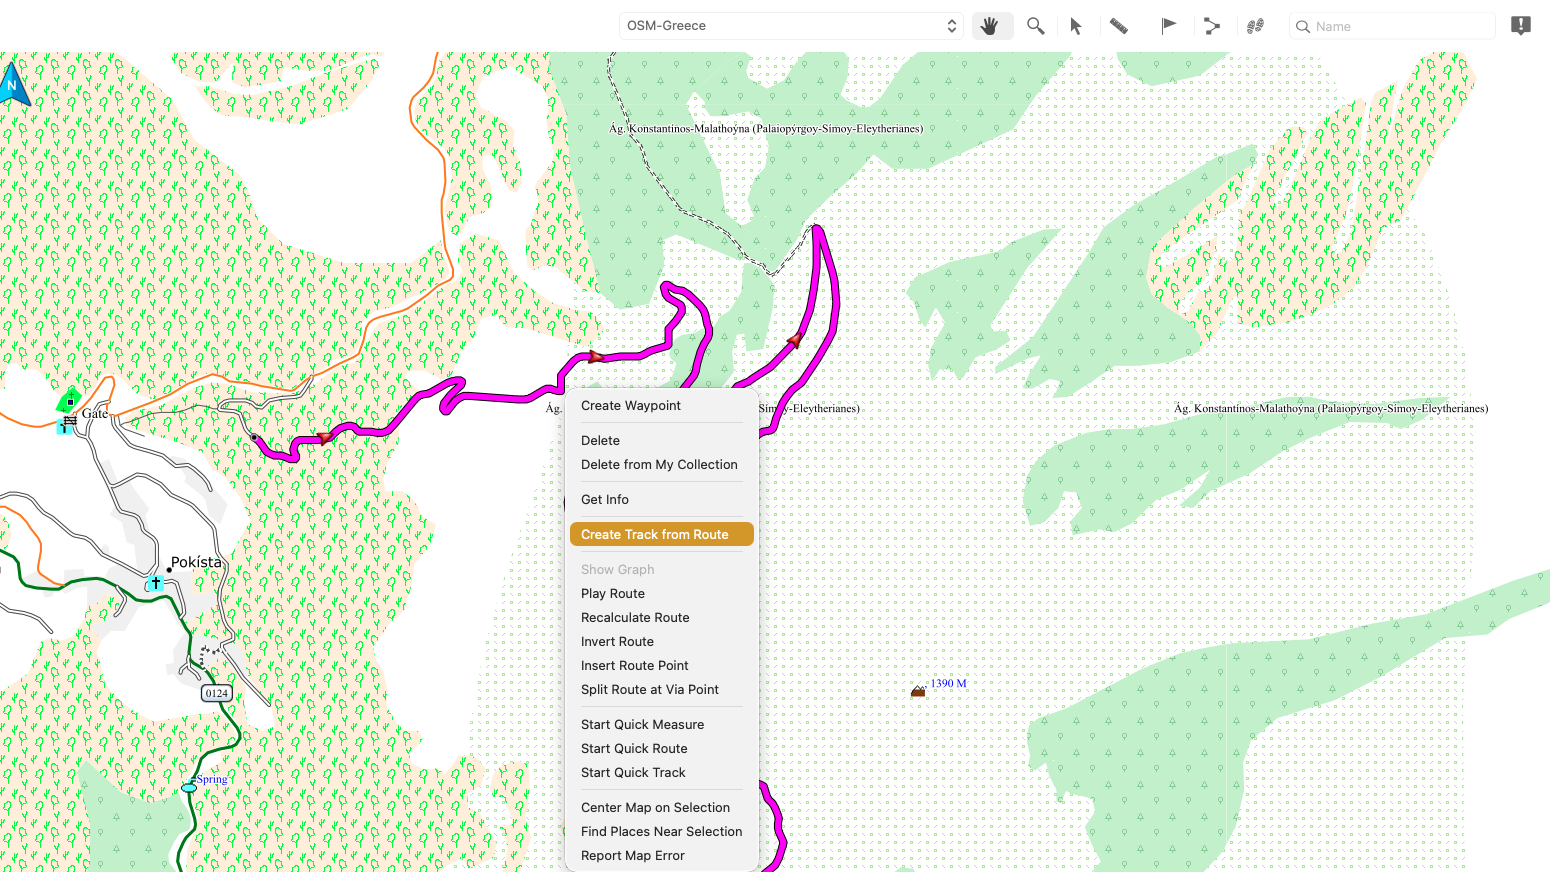Viewport: 1550px width, 872px height.
Task: Select Recalculate Route option
Action: point(635,618)
